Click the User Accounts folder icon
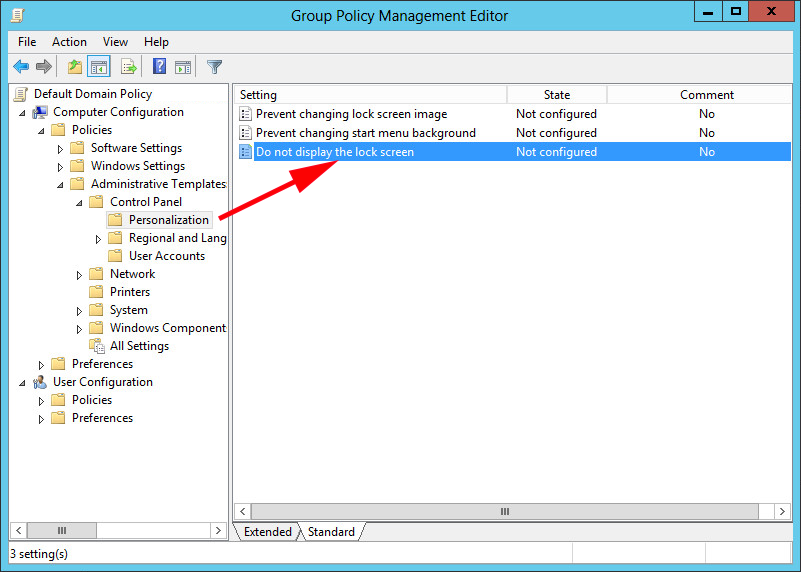Image resolution: width=801 pixels, height=572 pixels. point(115,256)
